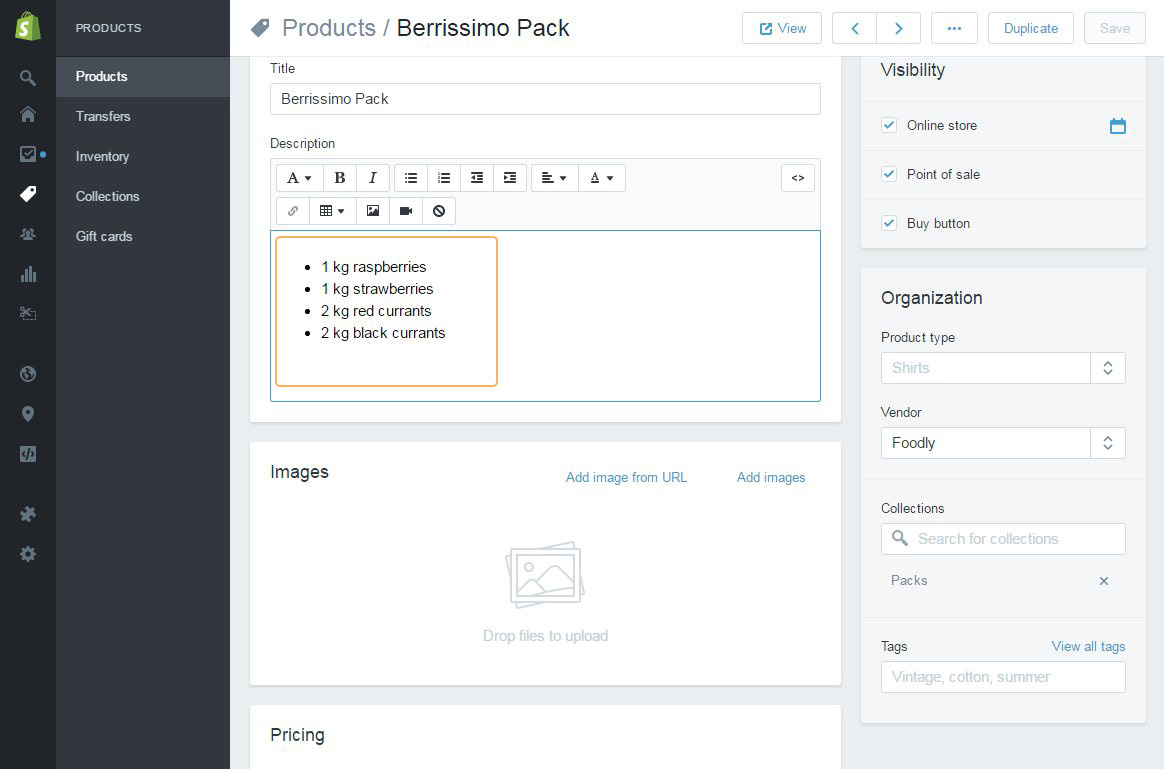Toggle HTML source view in editor

click(797, 178)
